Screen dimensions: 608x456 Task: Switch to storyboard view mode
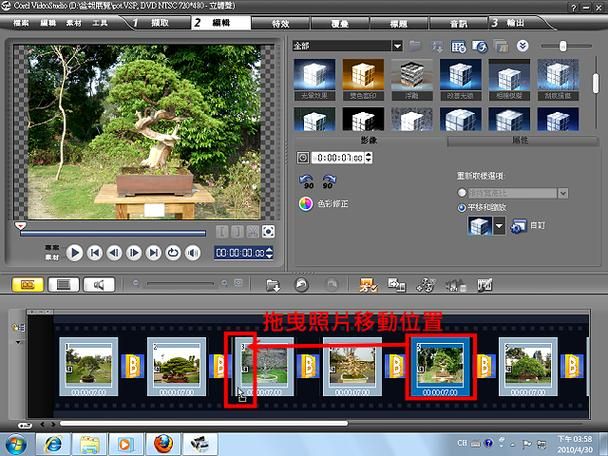pyautogui.click(x=29, y=285)
